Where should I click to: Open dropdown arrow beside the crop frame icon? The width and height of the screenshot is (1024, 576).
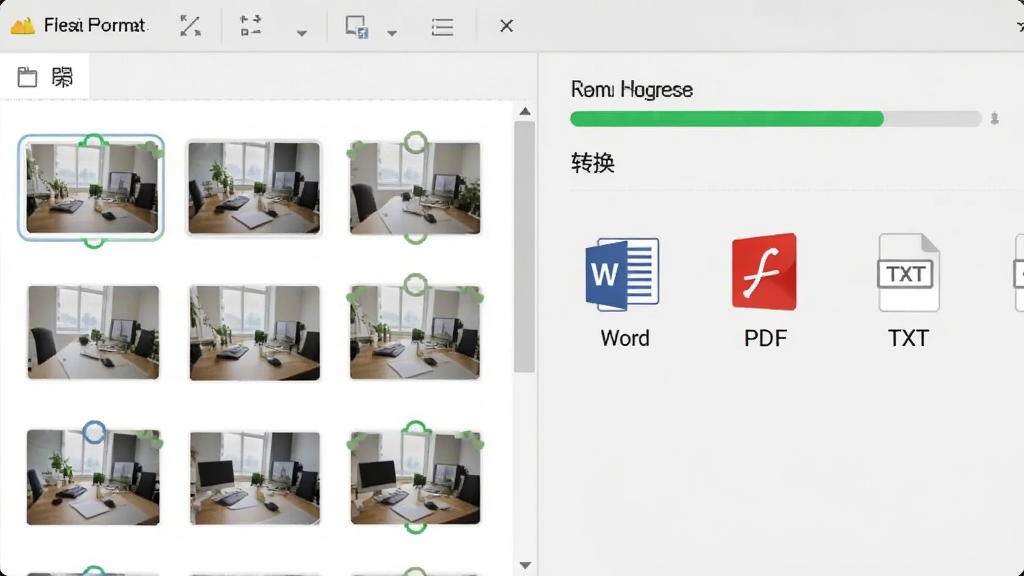tap(301, 33)
